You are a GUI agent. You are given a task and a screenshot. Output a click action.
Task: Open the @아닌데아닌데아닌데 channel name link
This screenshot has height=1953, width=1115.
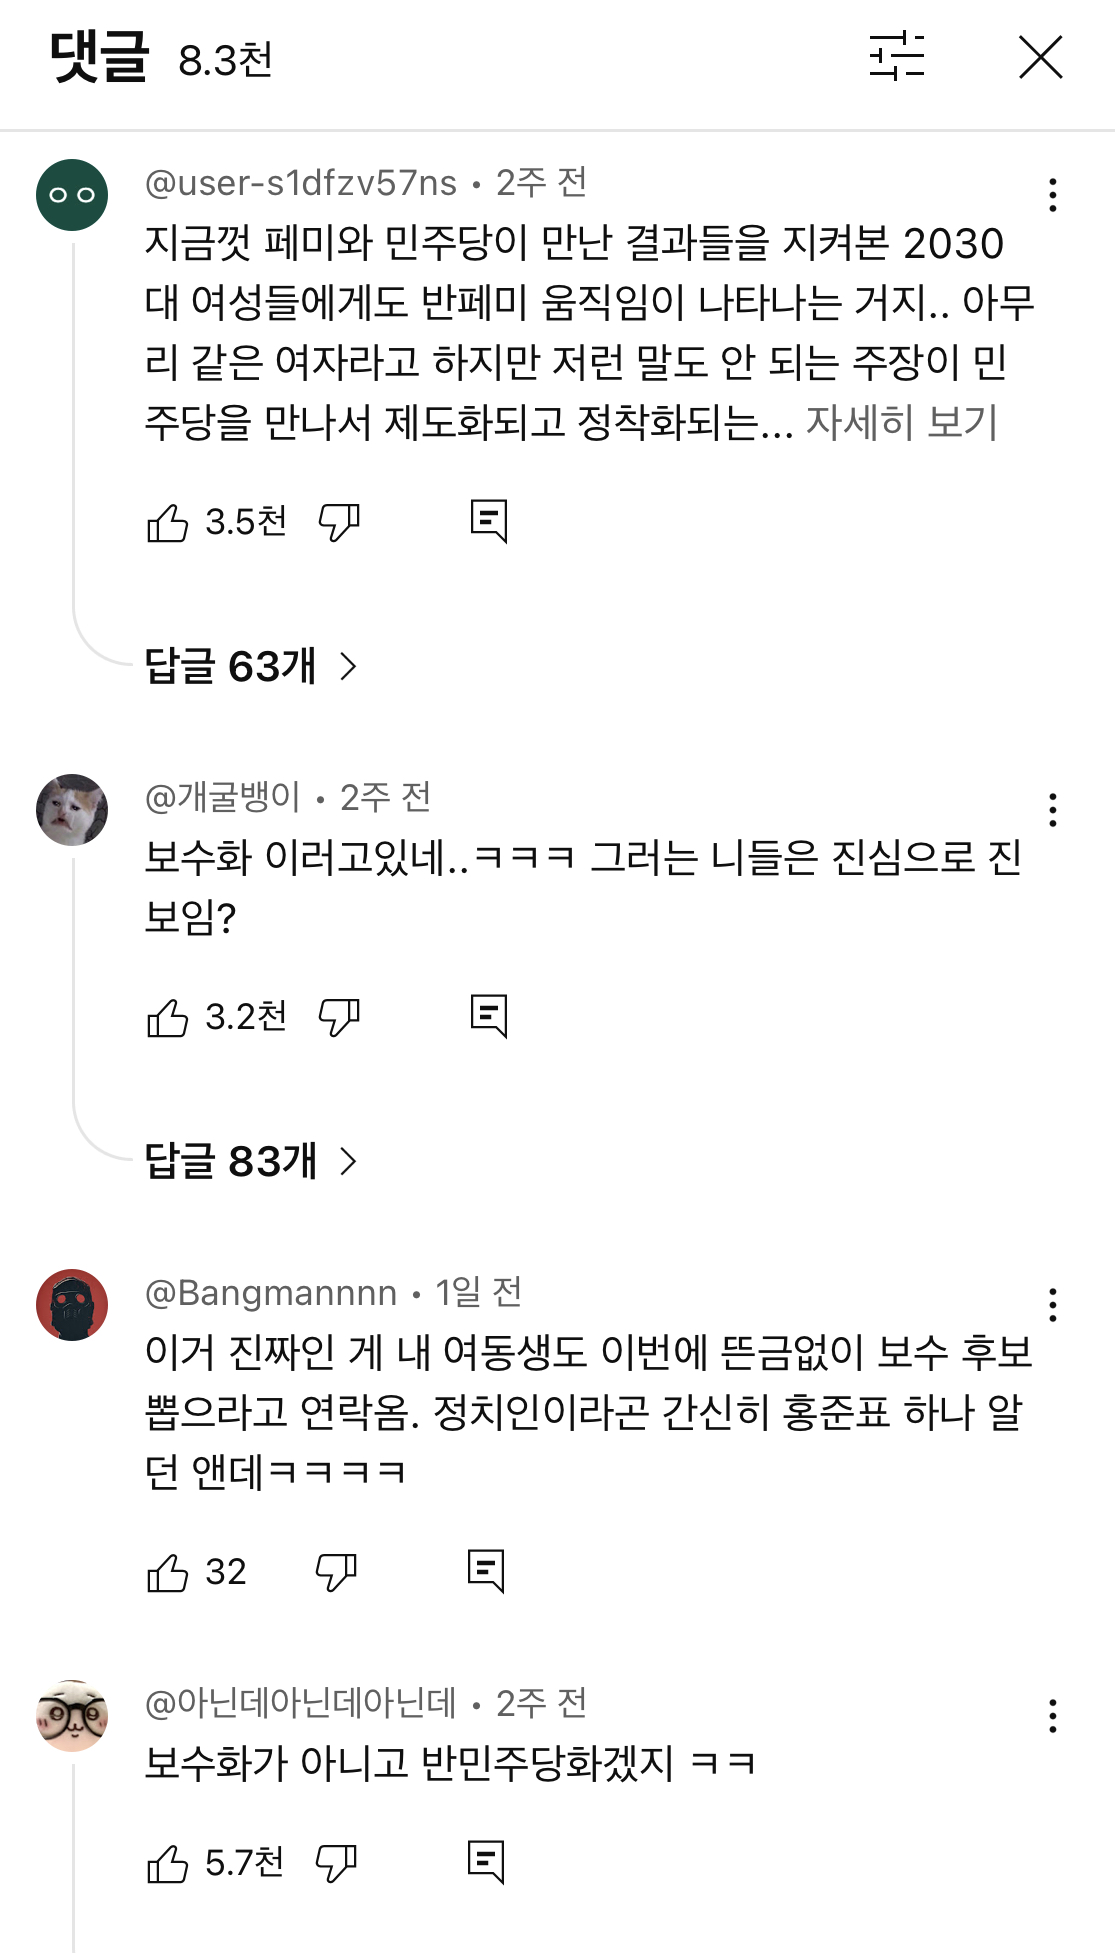(x=301, y=1703)
